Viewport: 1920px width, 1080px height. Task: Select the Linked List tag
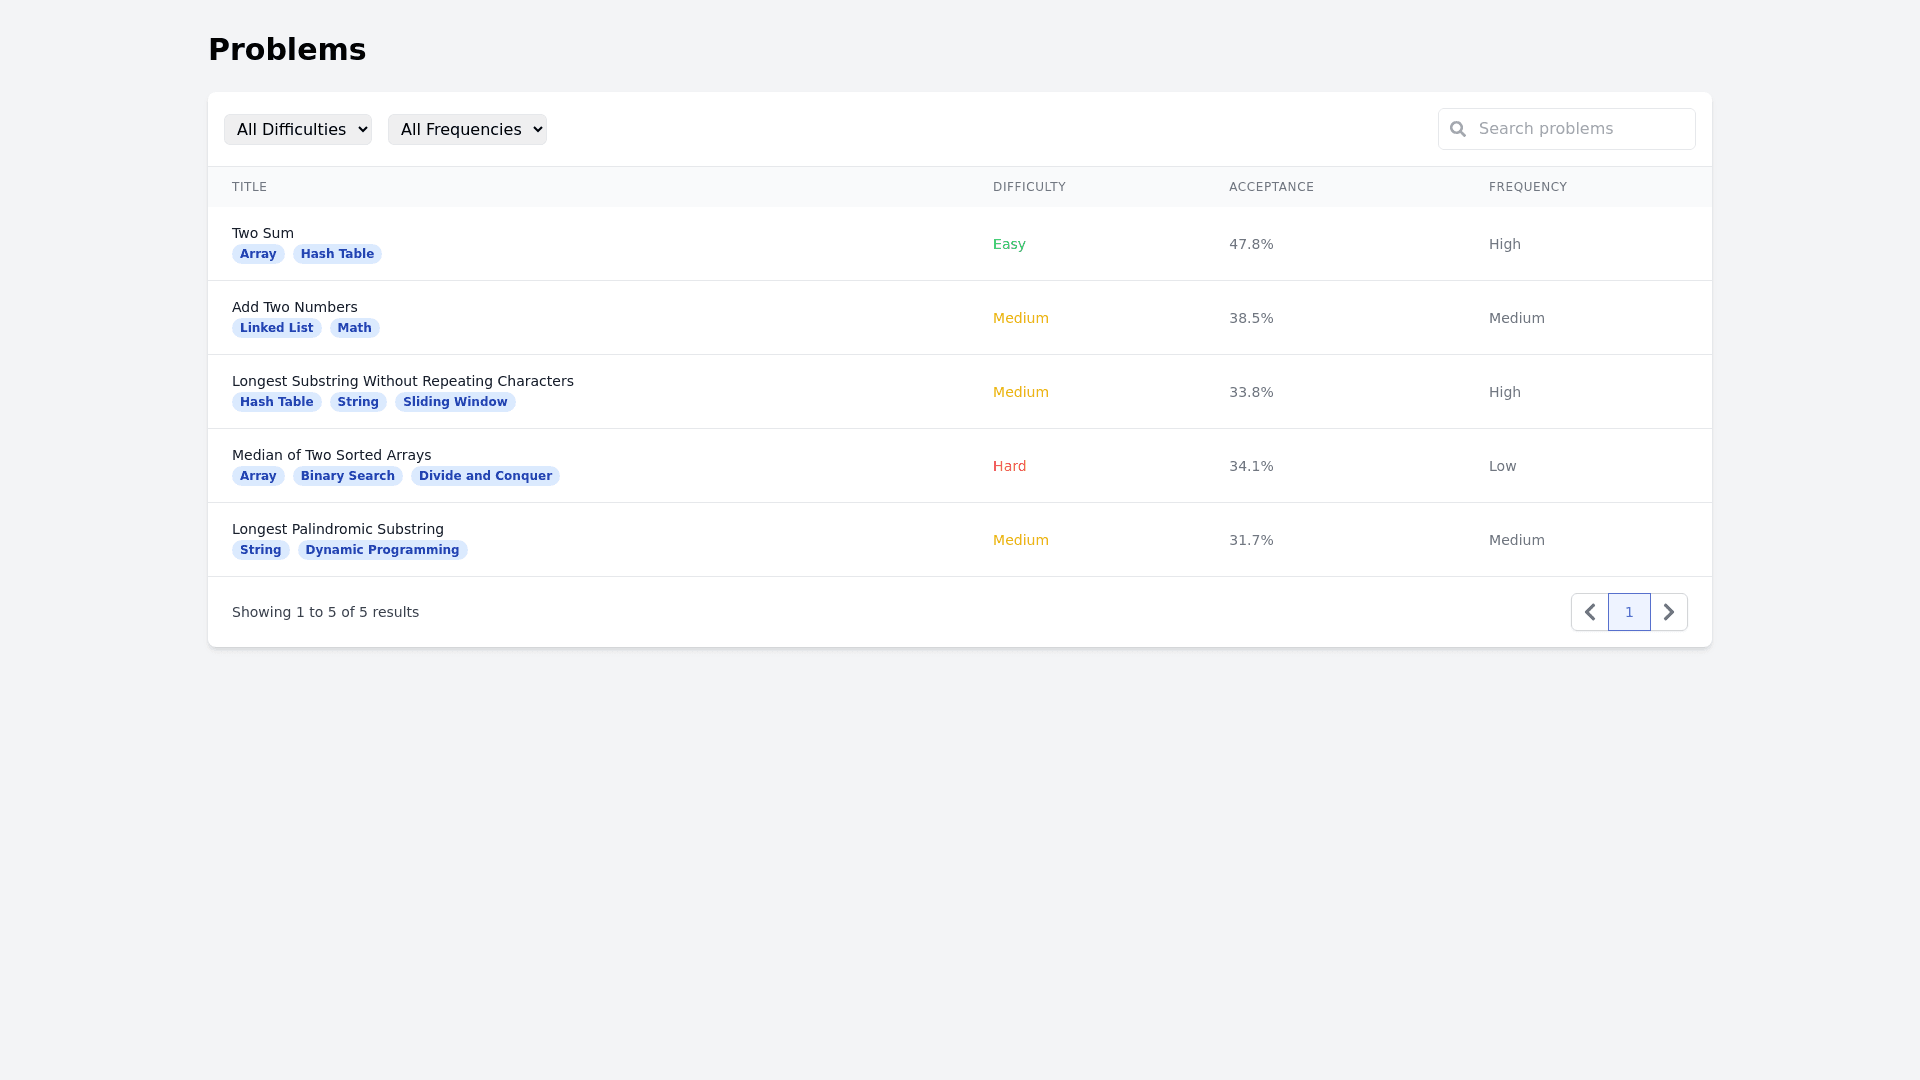click(276, 327)
